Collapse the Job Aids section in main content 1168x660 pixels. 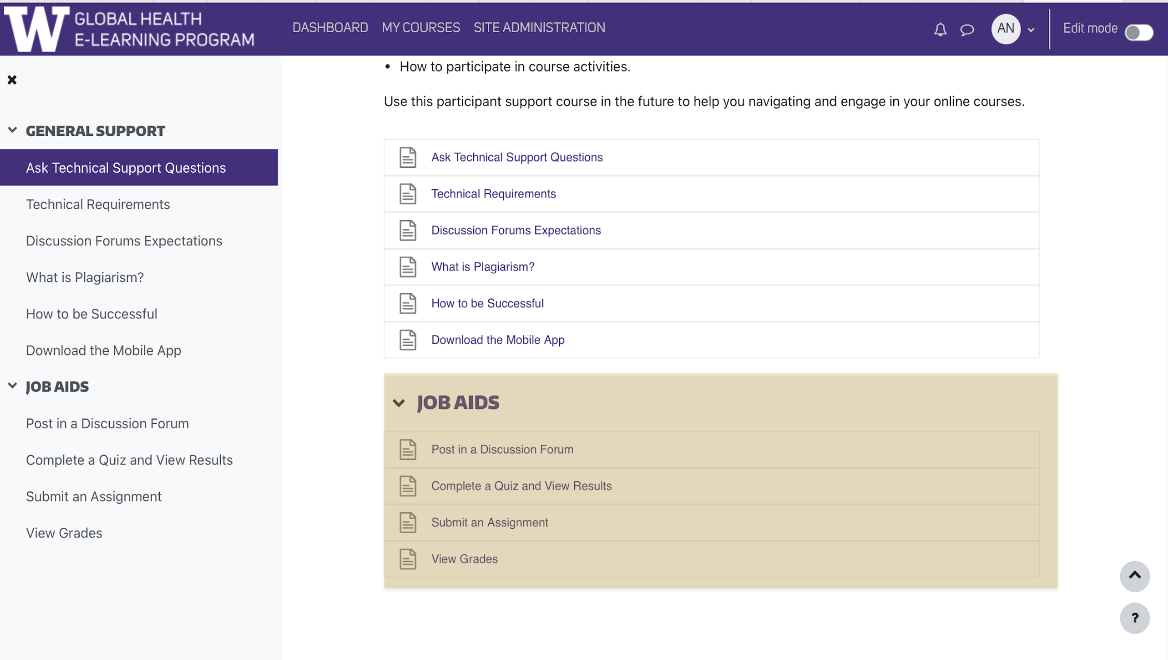point(399,403)
